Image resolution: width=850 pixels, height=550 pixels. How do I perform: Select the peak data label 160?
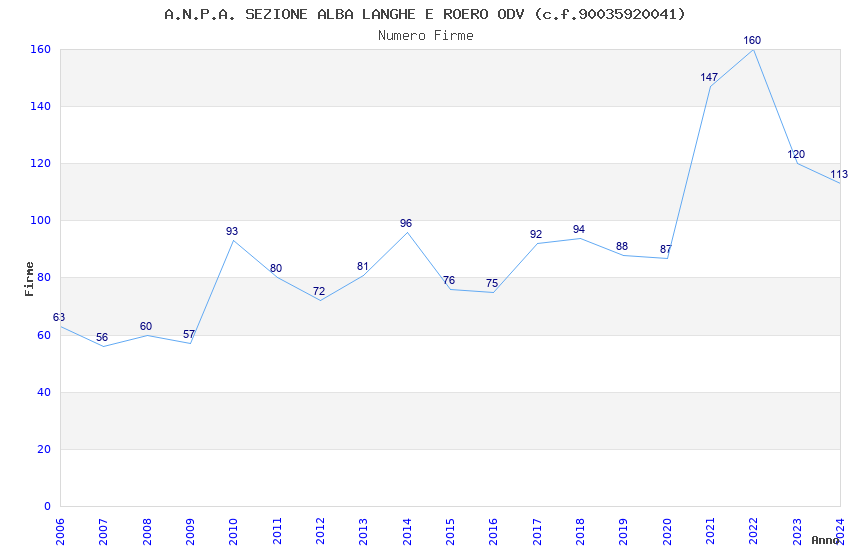[752, 40]
